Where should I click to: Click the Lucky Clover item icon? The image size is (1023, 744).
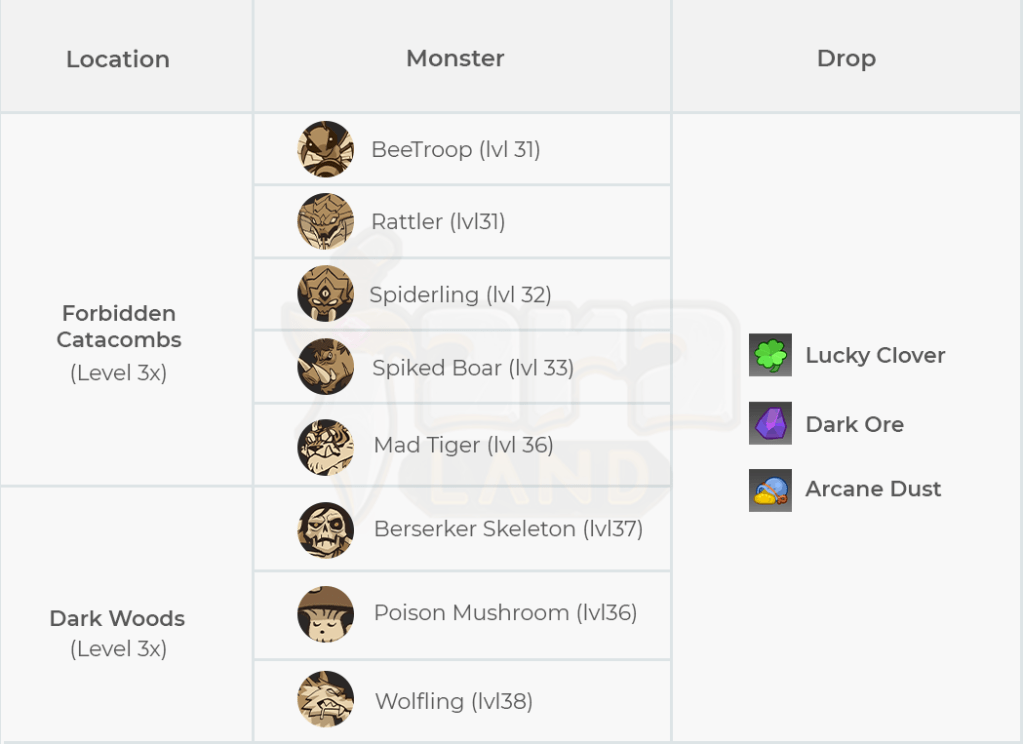tap(770, 355)
